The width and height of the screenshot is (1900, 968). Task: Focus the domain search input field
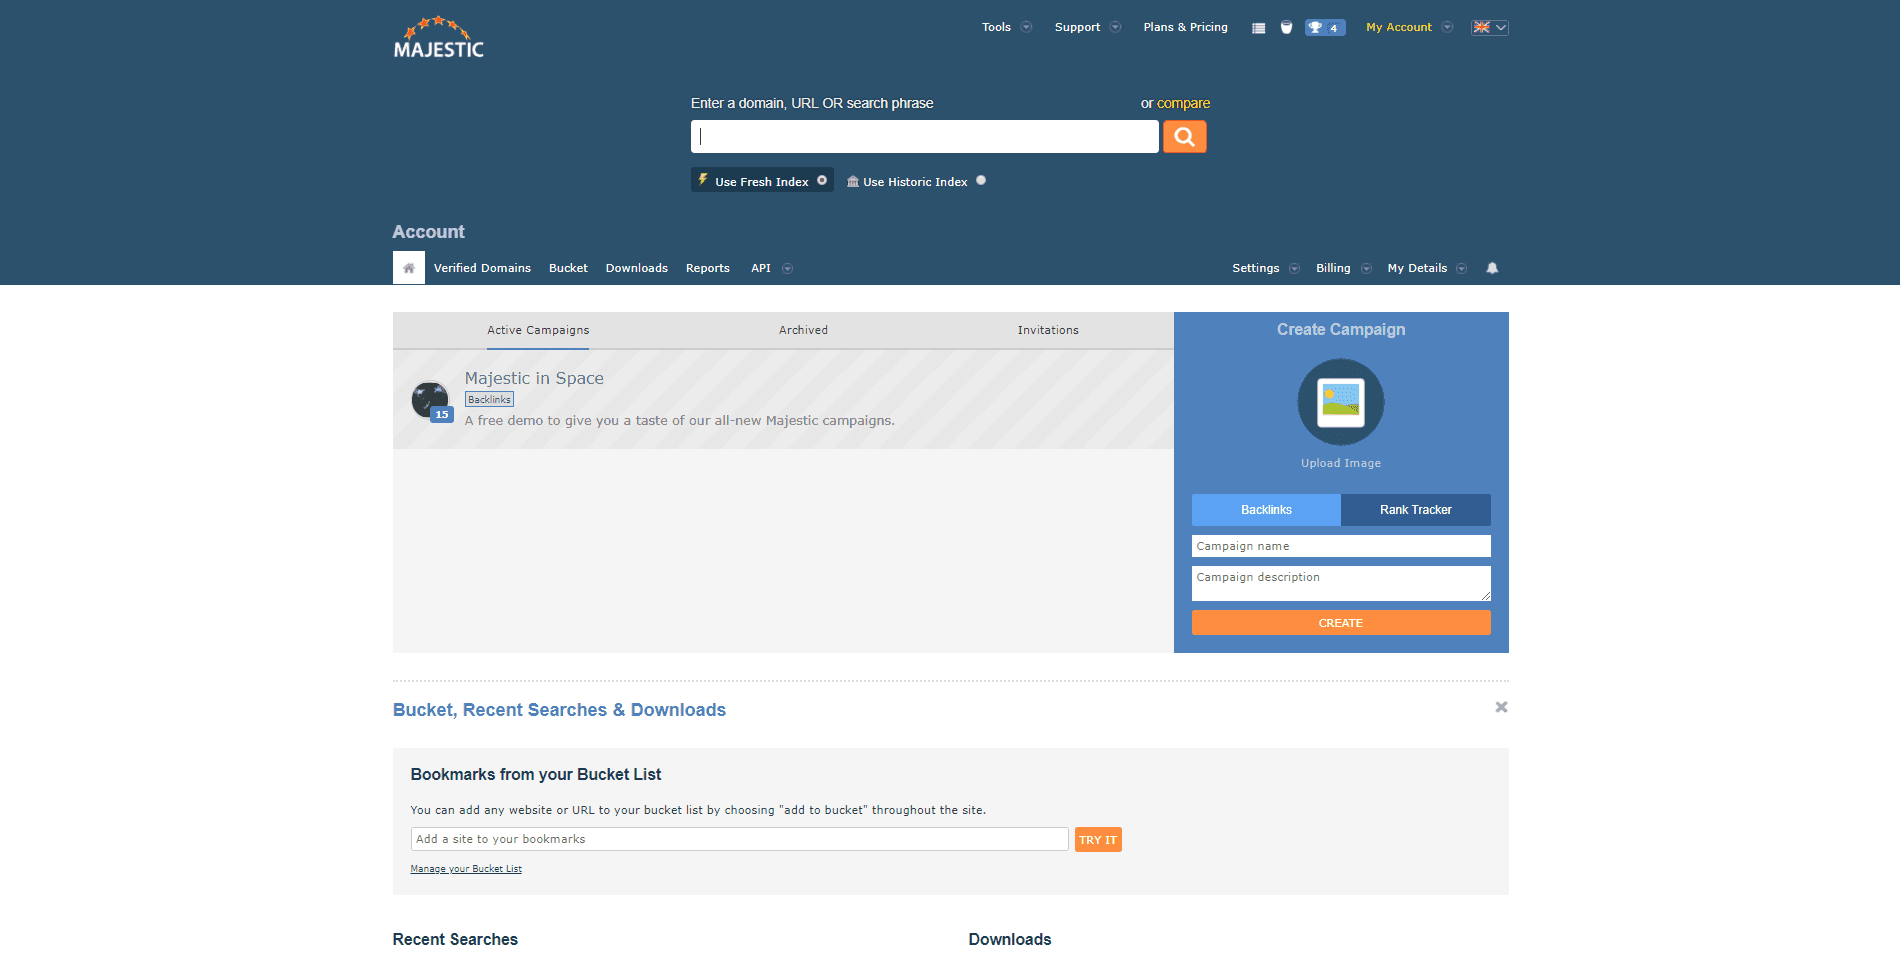pos(925,137)
